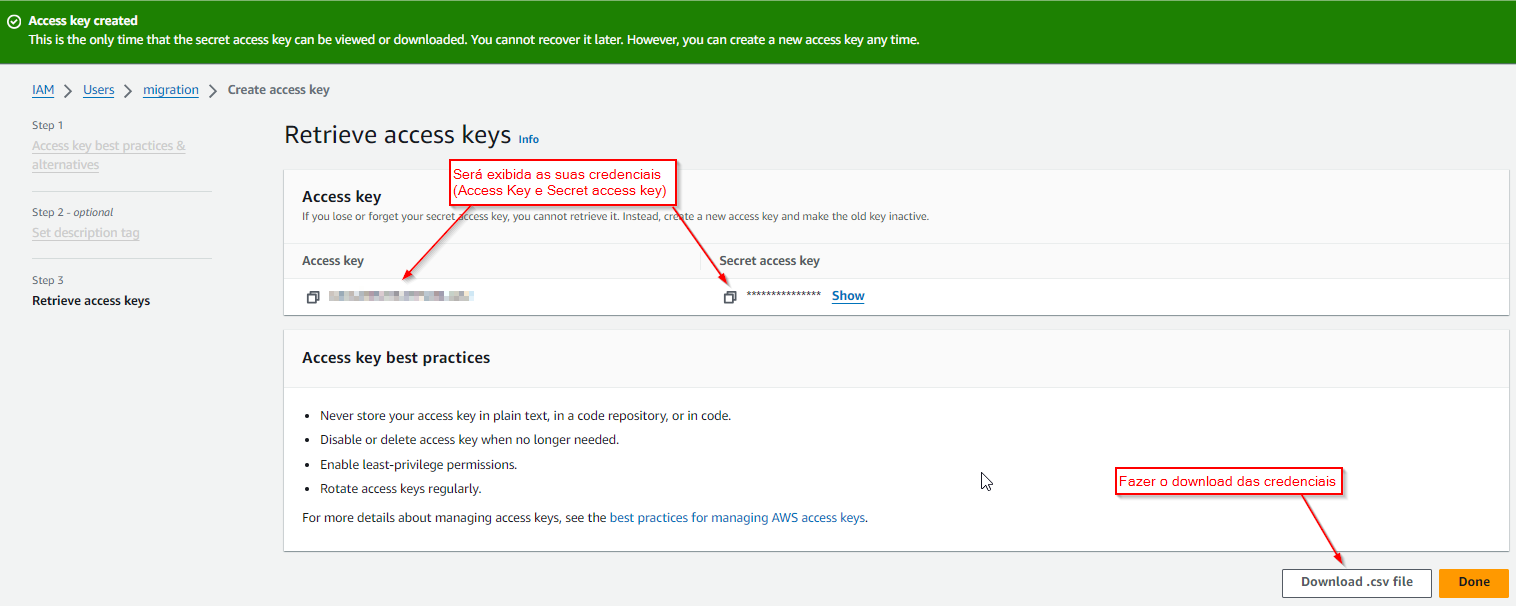
Task: Click the copy icon beside Secret access key
Action: pyautogui.click(x=730, y=297)
